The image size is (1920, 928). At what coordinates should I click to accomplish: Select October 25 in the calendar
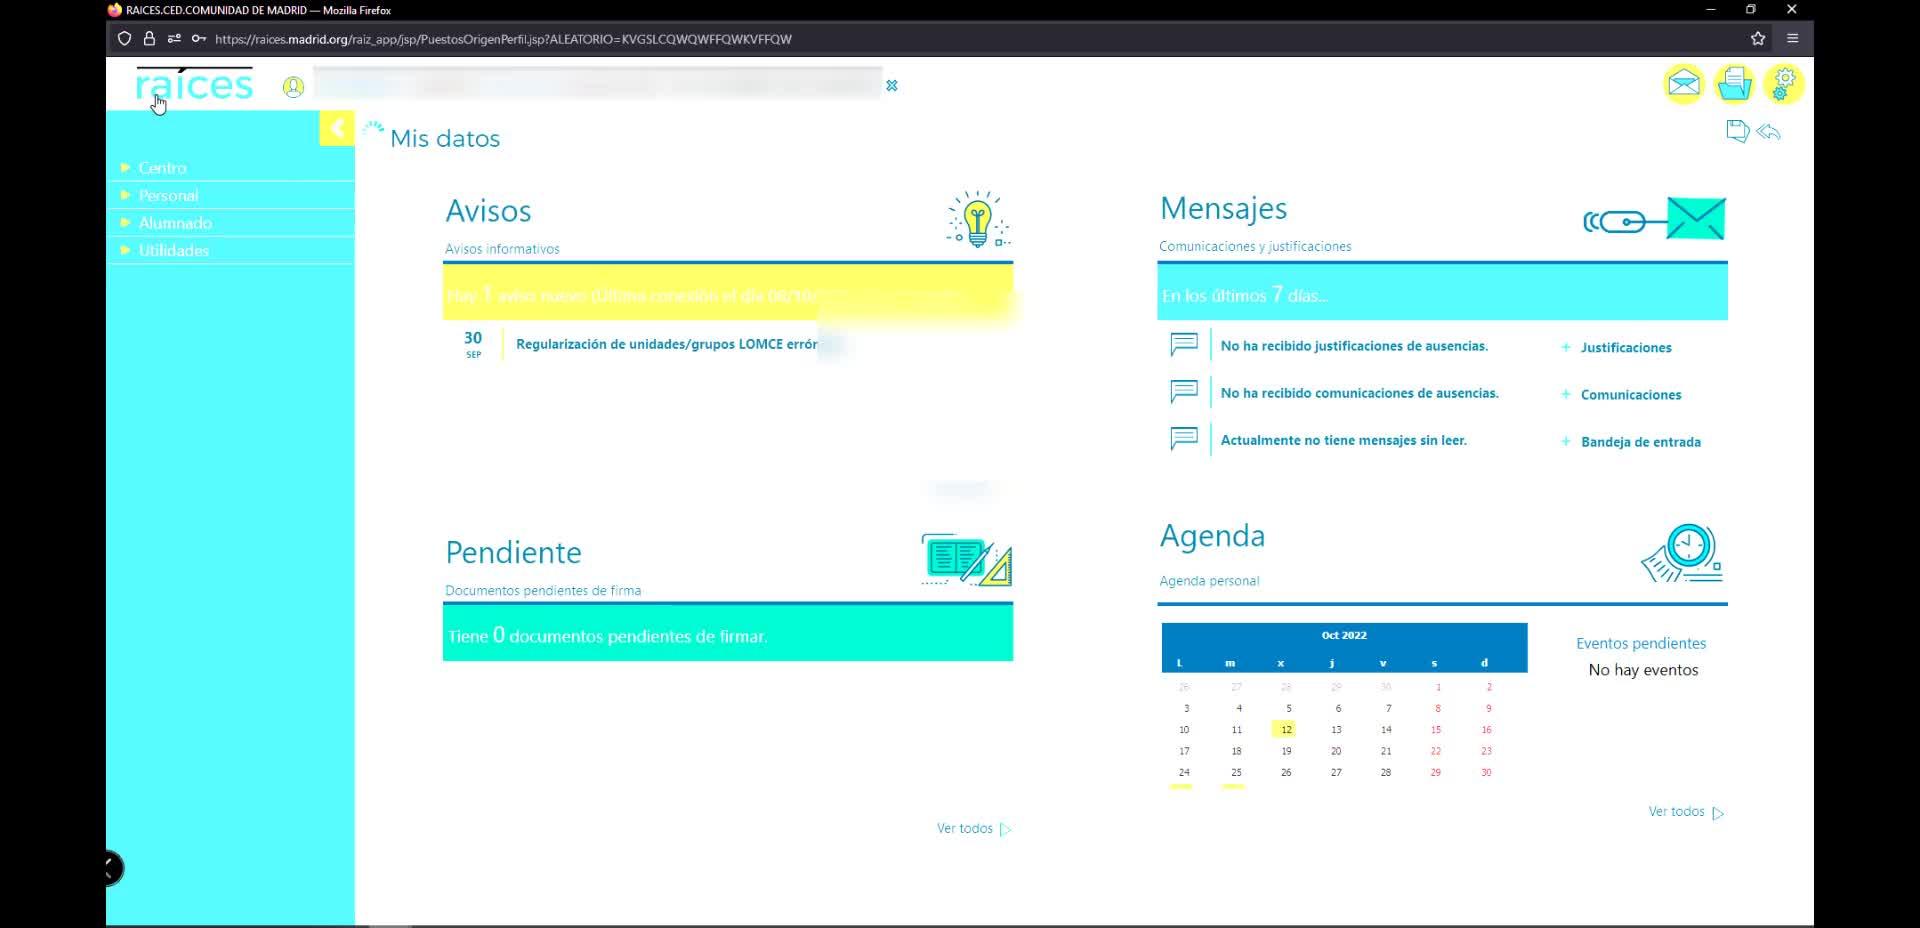[1236, 773]
